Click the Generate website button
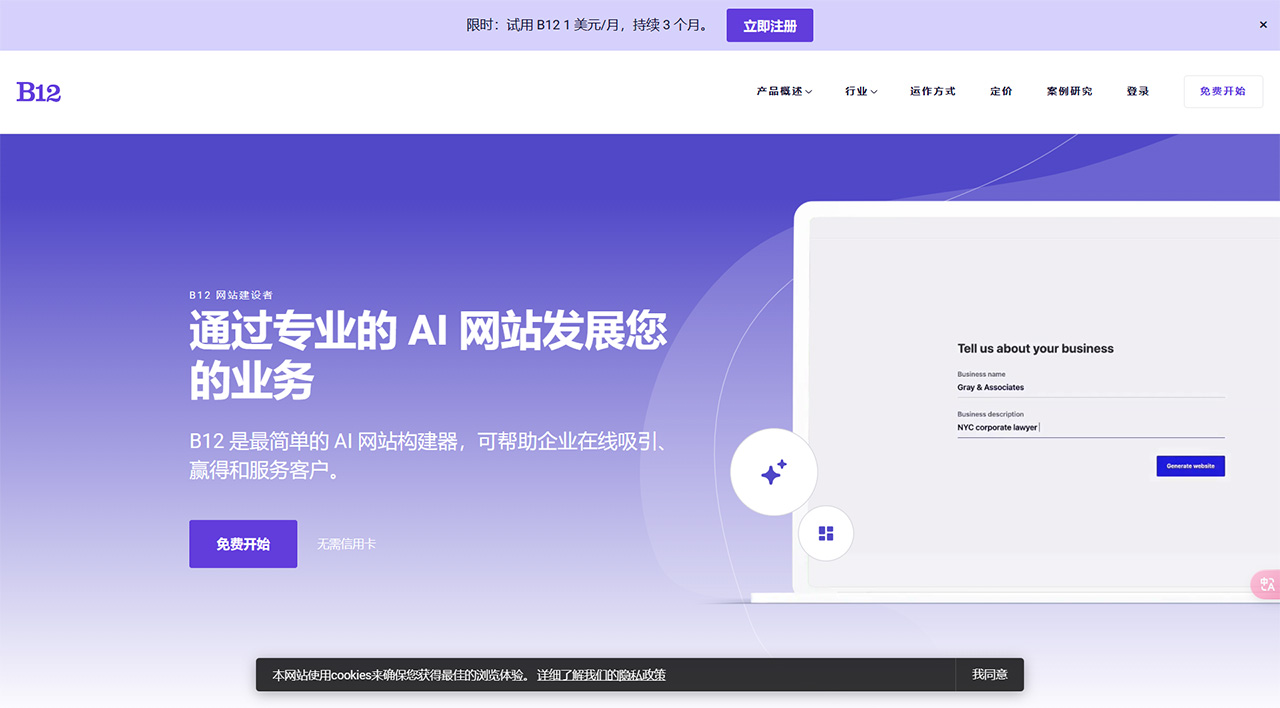 tap(1190, 466)
